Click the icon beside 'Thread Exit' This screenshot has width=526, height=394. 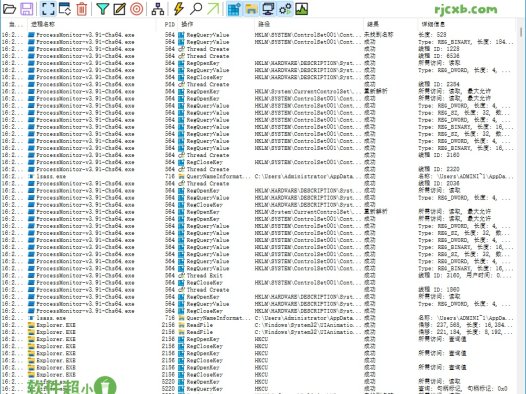click(181, 275)
